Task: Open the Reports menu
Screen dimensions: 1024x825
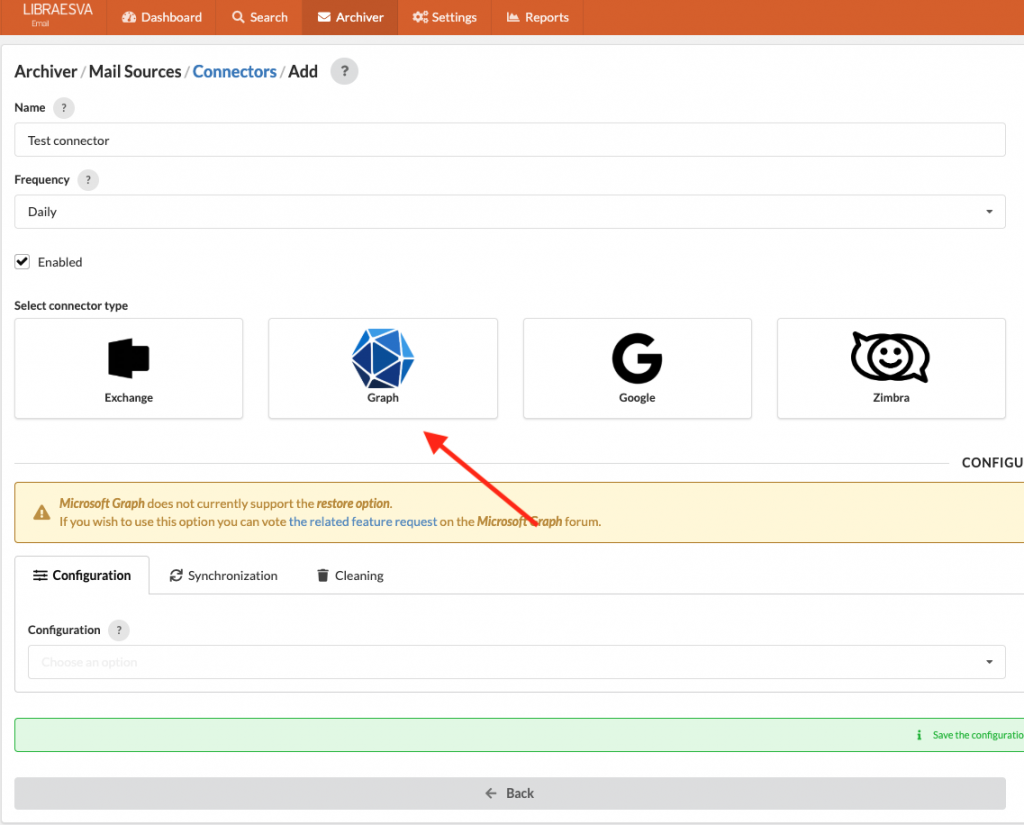Action: pyautogui.click(x=537, y=17)
